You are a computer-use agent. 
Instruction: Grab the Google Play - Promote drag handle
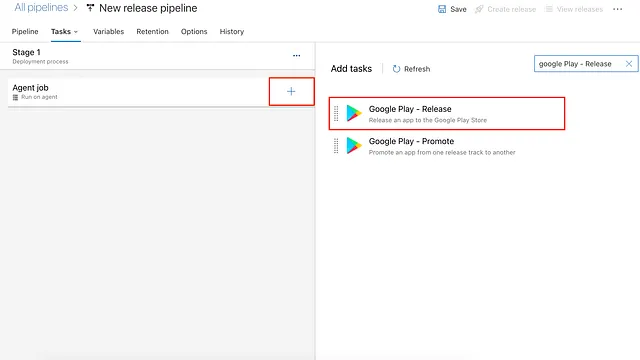coord(336,146)
